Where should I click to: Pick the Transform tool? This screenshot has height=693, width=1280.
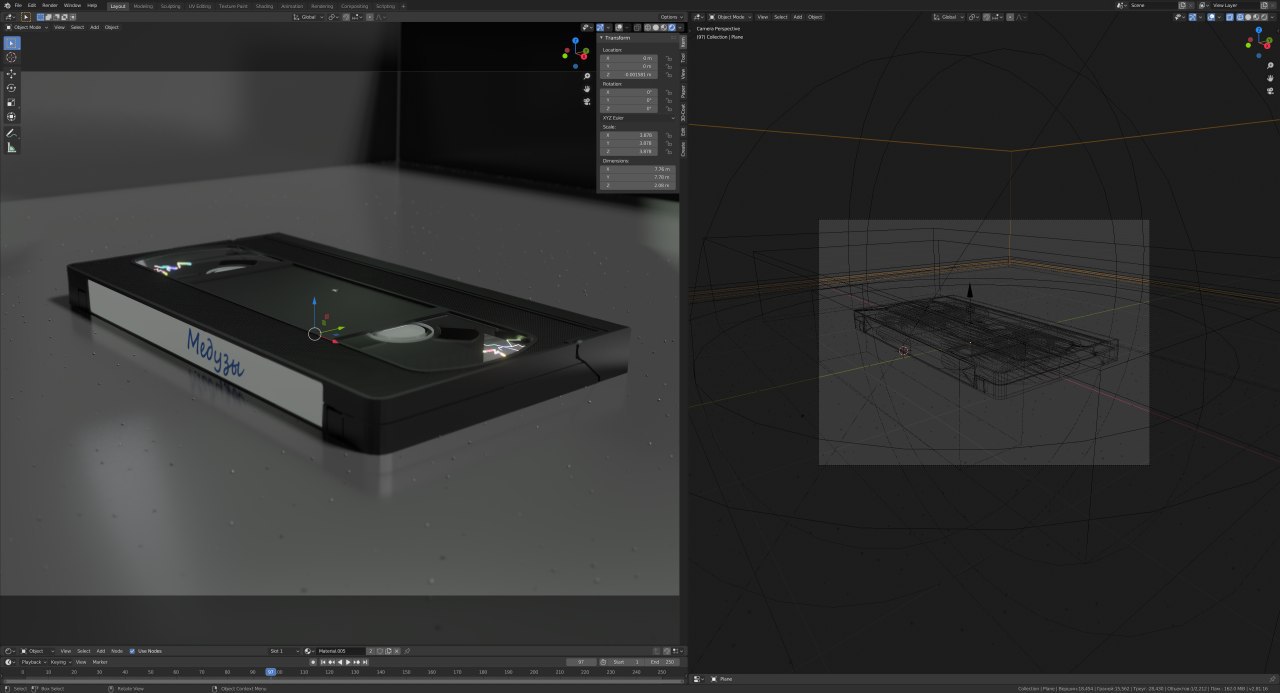coord(12,116)
